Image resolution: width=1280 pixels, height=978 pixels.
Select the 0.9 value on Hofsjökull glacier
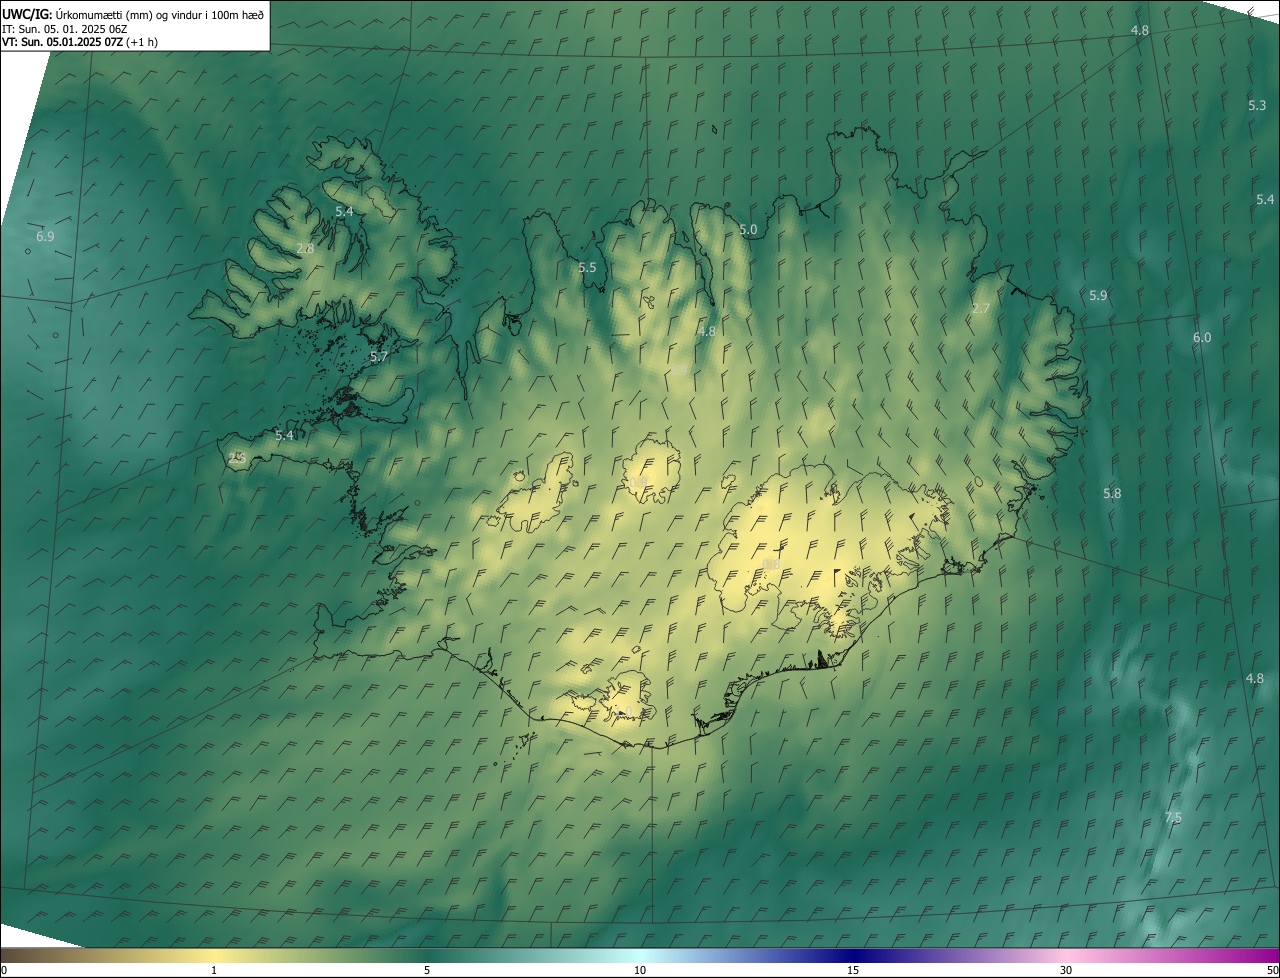tap(638, 483)
